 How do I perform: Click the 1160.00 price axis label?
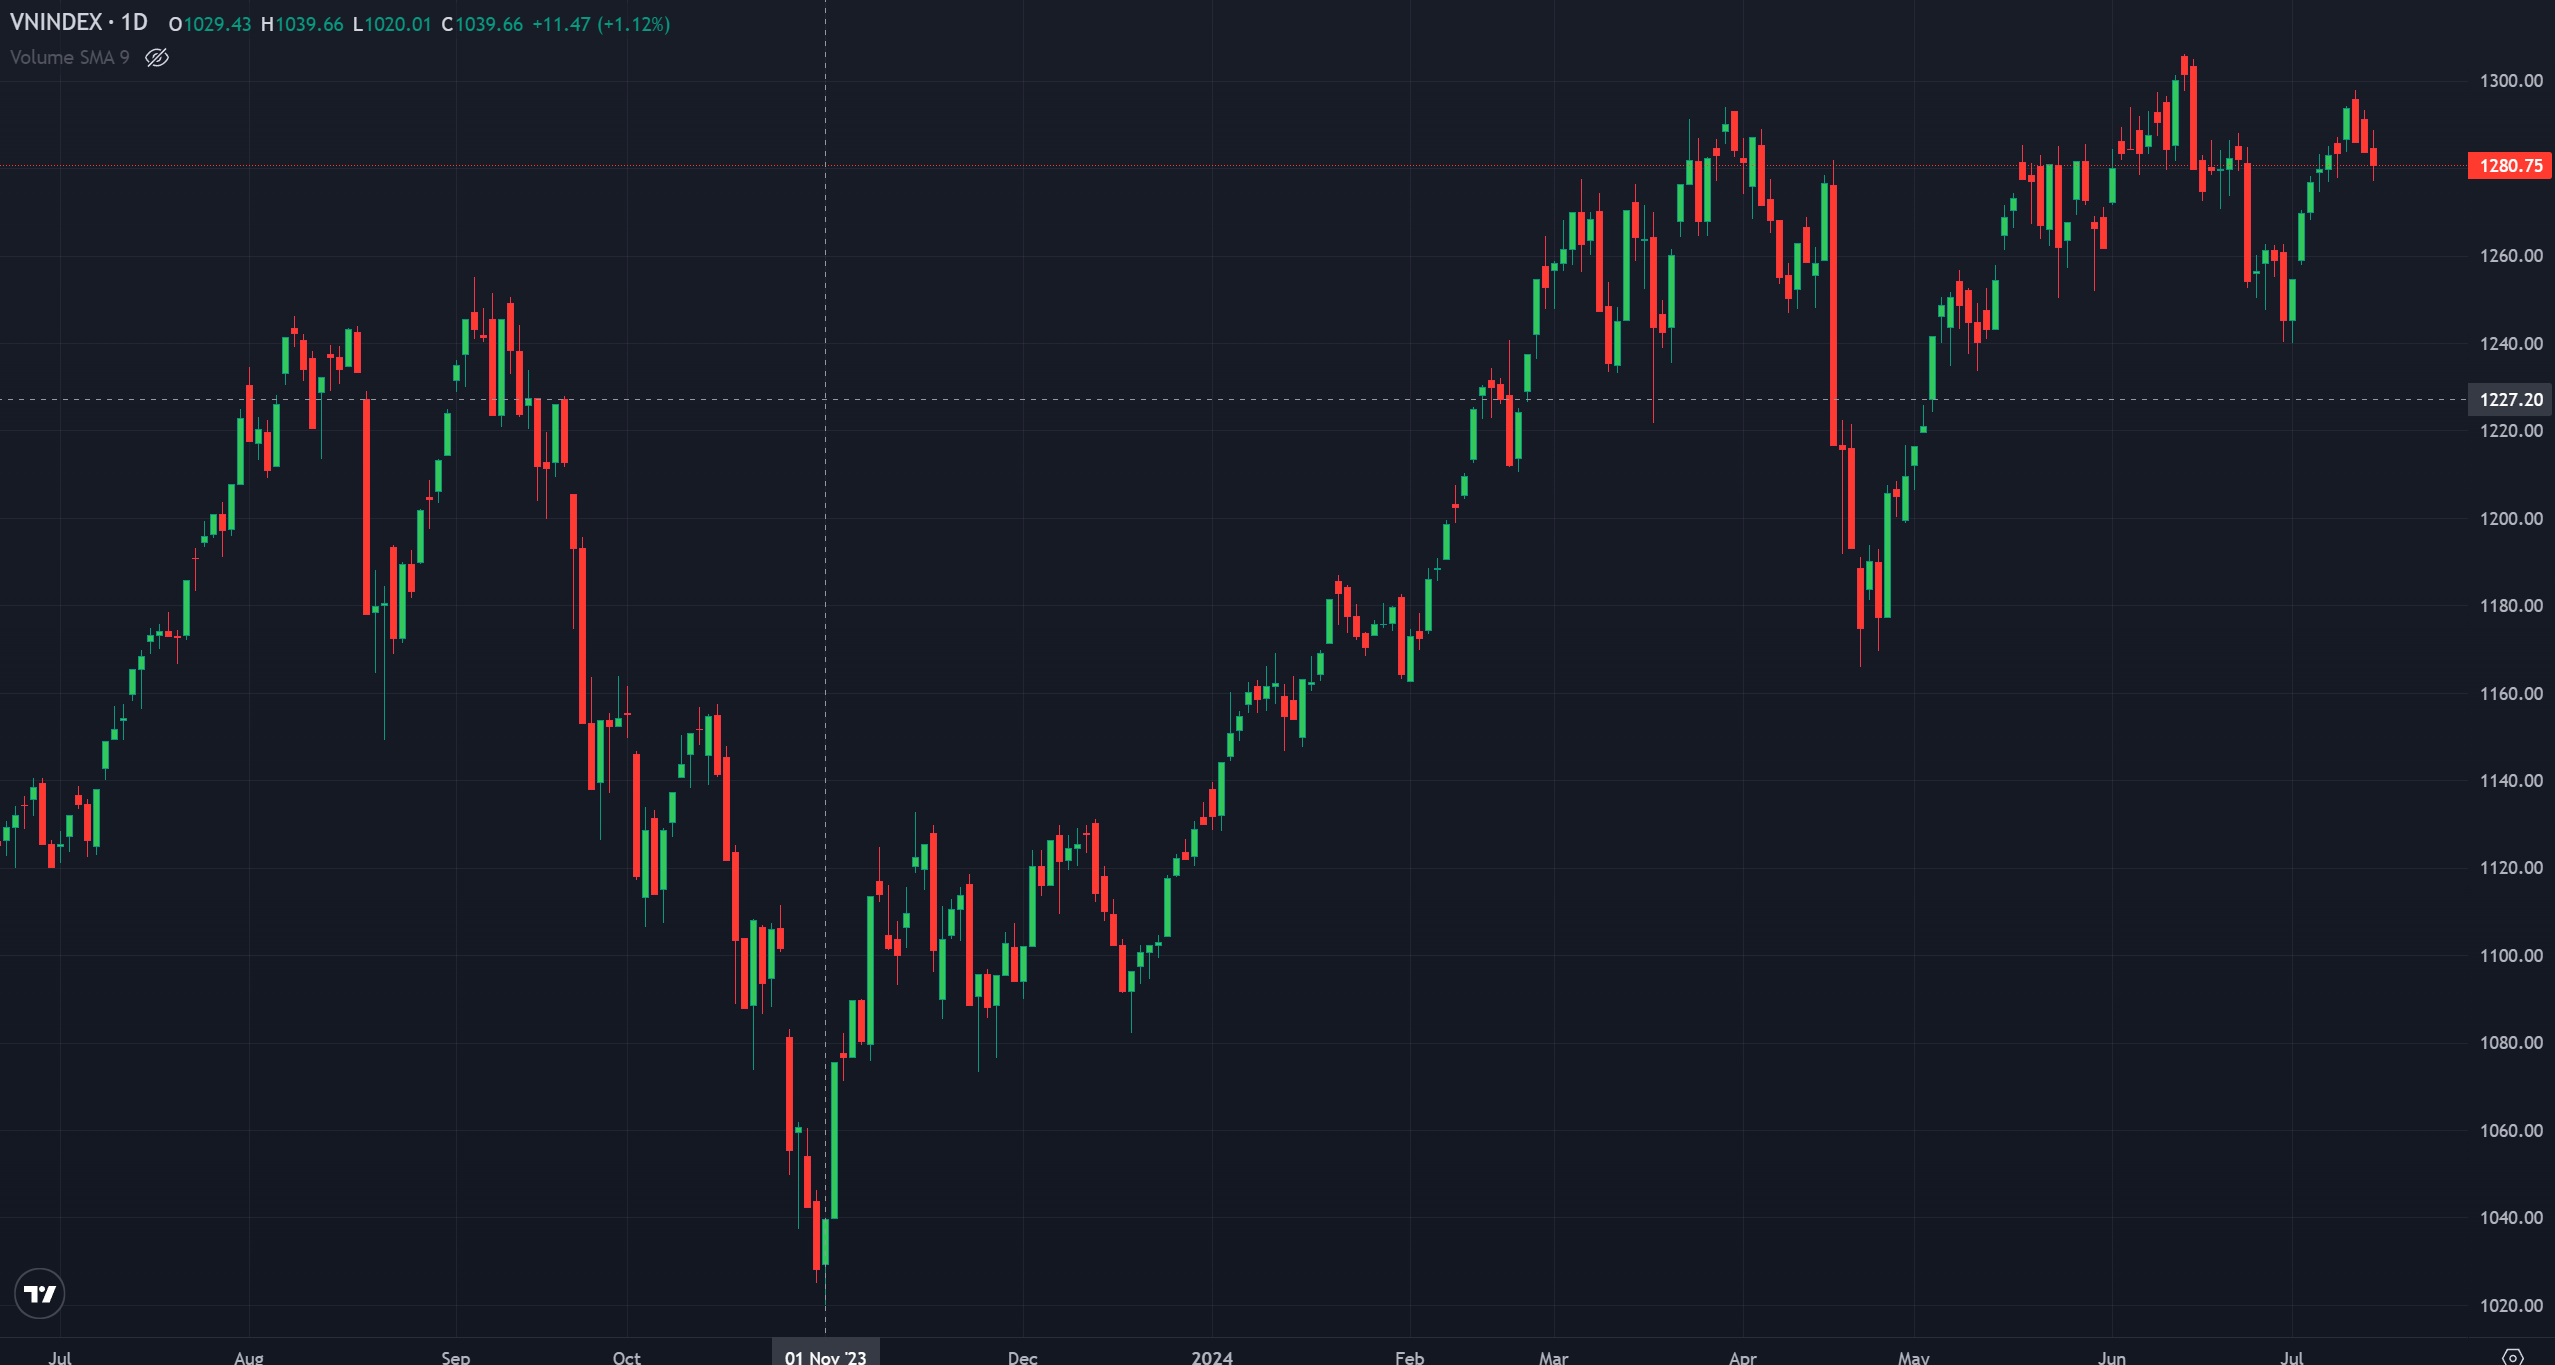[x=2511, y=694]
